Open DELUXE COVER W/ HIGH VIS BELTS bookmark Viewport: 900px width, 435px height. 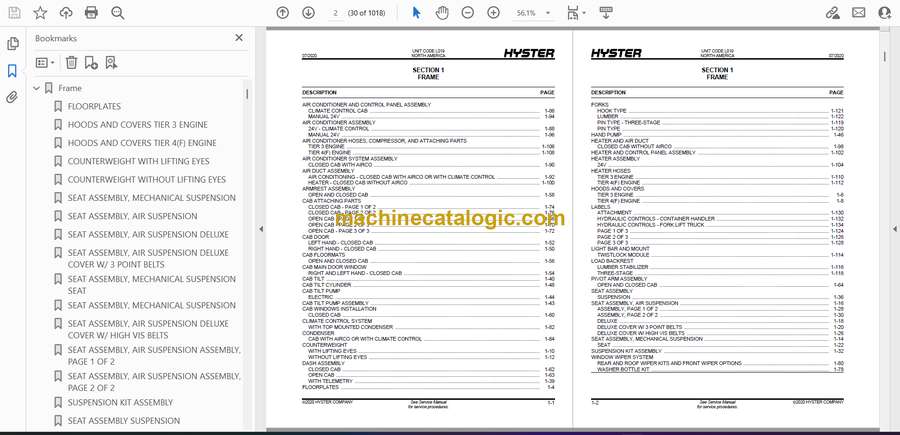[148, 329]
